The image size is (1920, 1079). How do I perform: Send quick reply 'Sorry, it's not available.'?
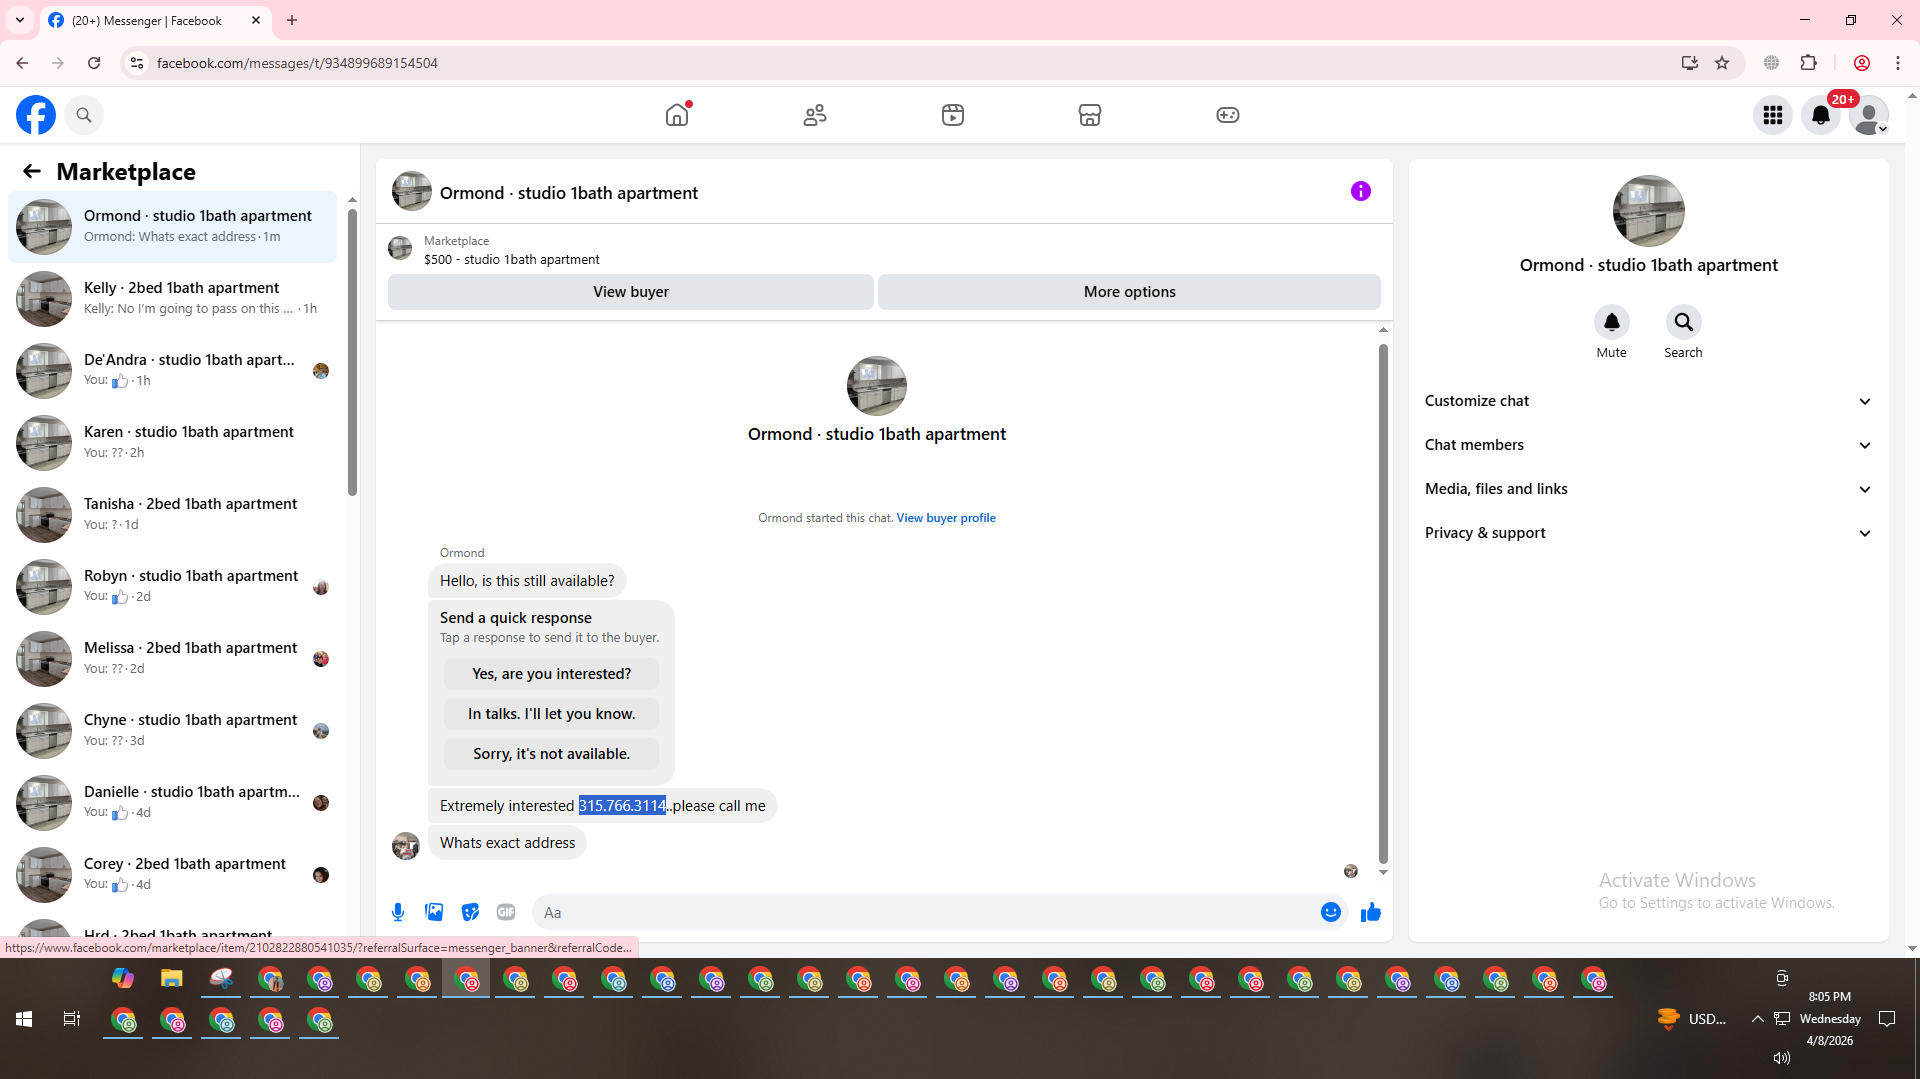(552, 754)
